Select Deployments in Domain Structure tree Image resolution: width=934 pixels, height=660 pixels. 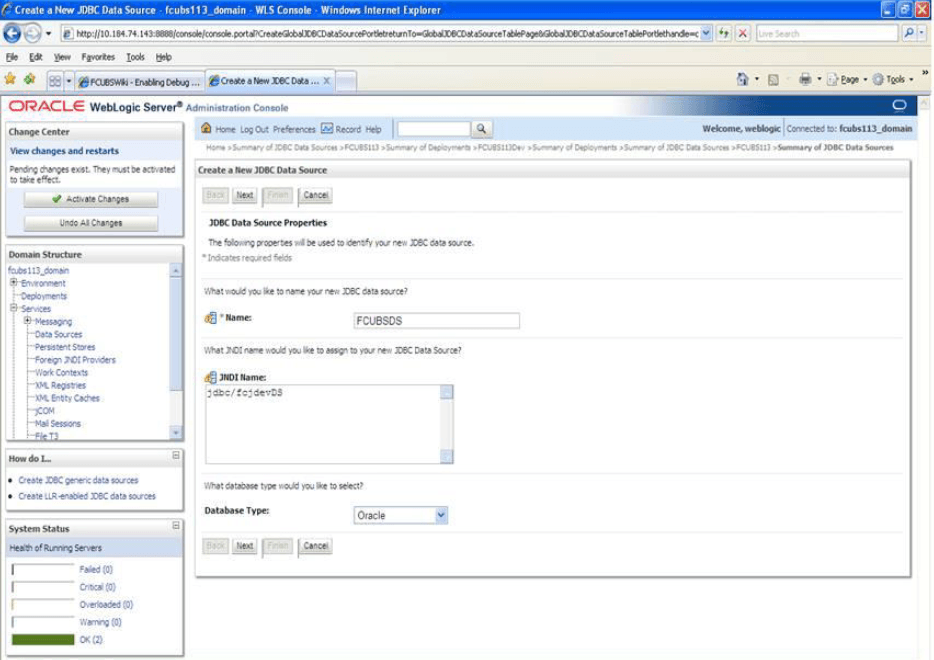point(44,296)
